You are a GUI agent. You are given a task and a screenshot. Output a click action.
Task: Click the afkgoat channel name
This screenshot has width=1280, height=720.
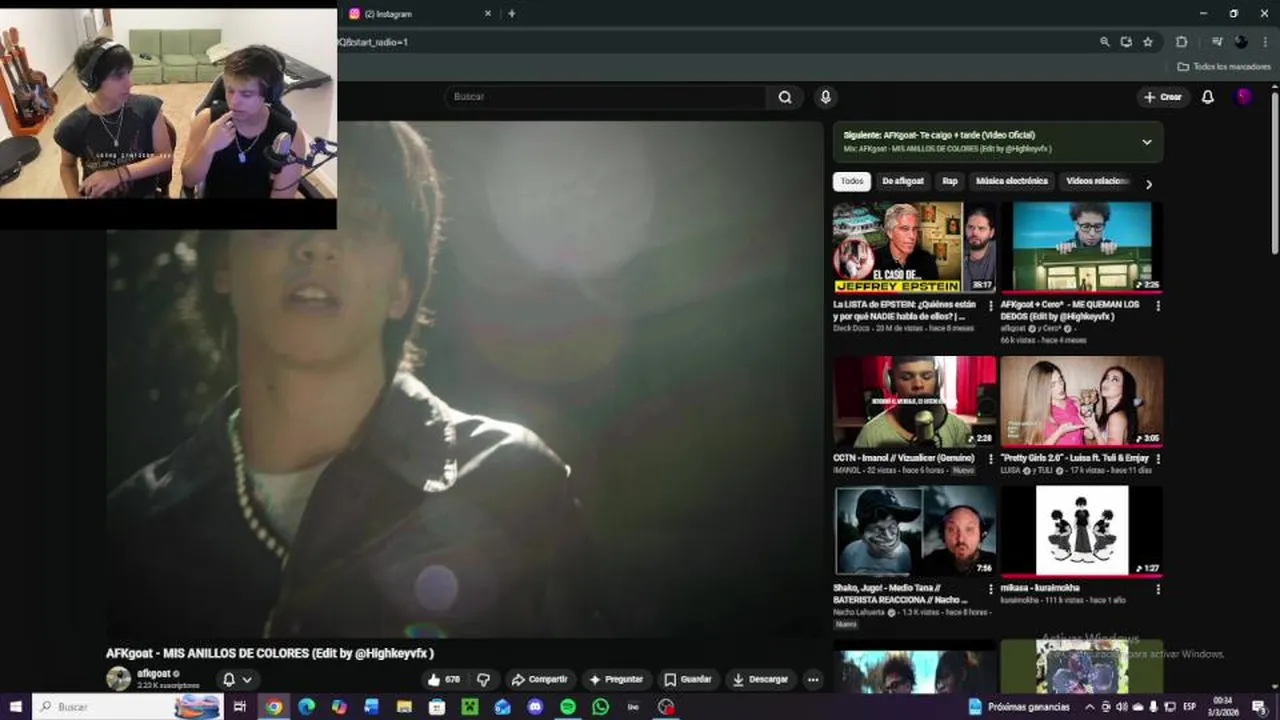(154, 674)
